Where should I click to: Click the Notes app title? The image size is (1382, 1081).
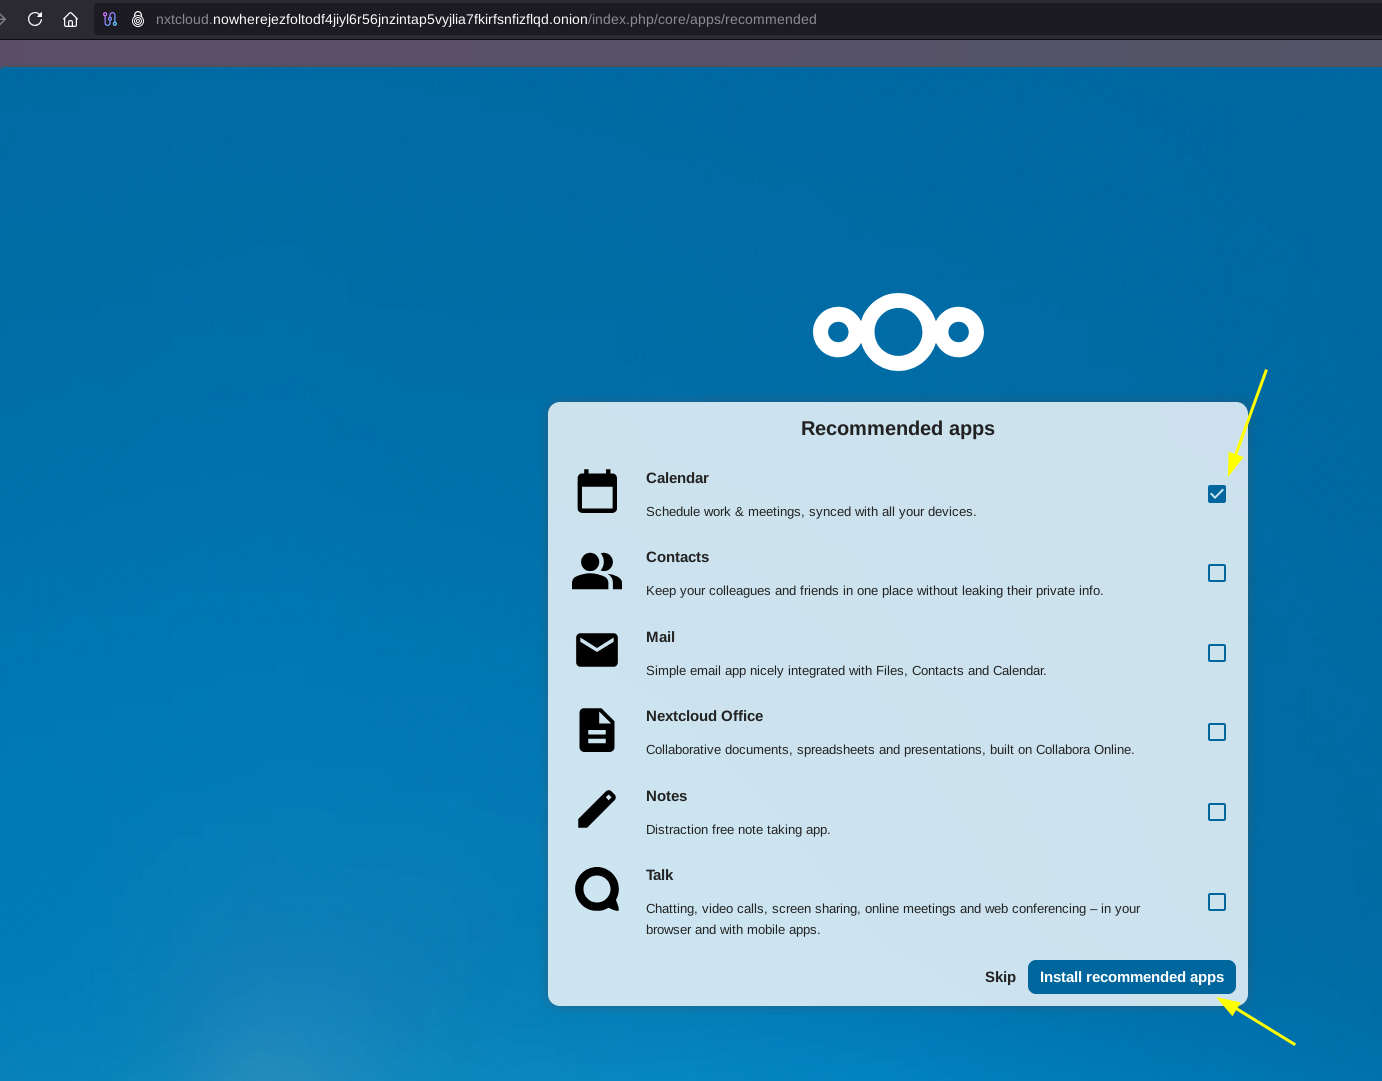[666, 796]
